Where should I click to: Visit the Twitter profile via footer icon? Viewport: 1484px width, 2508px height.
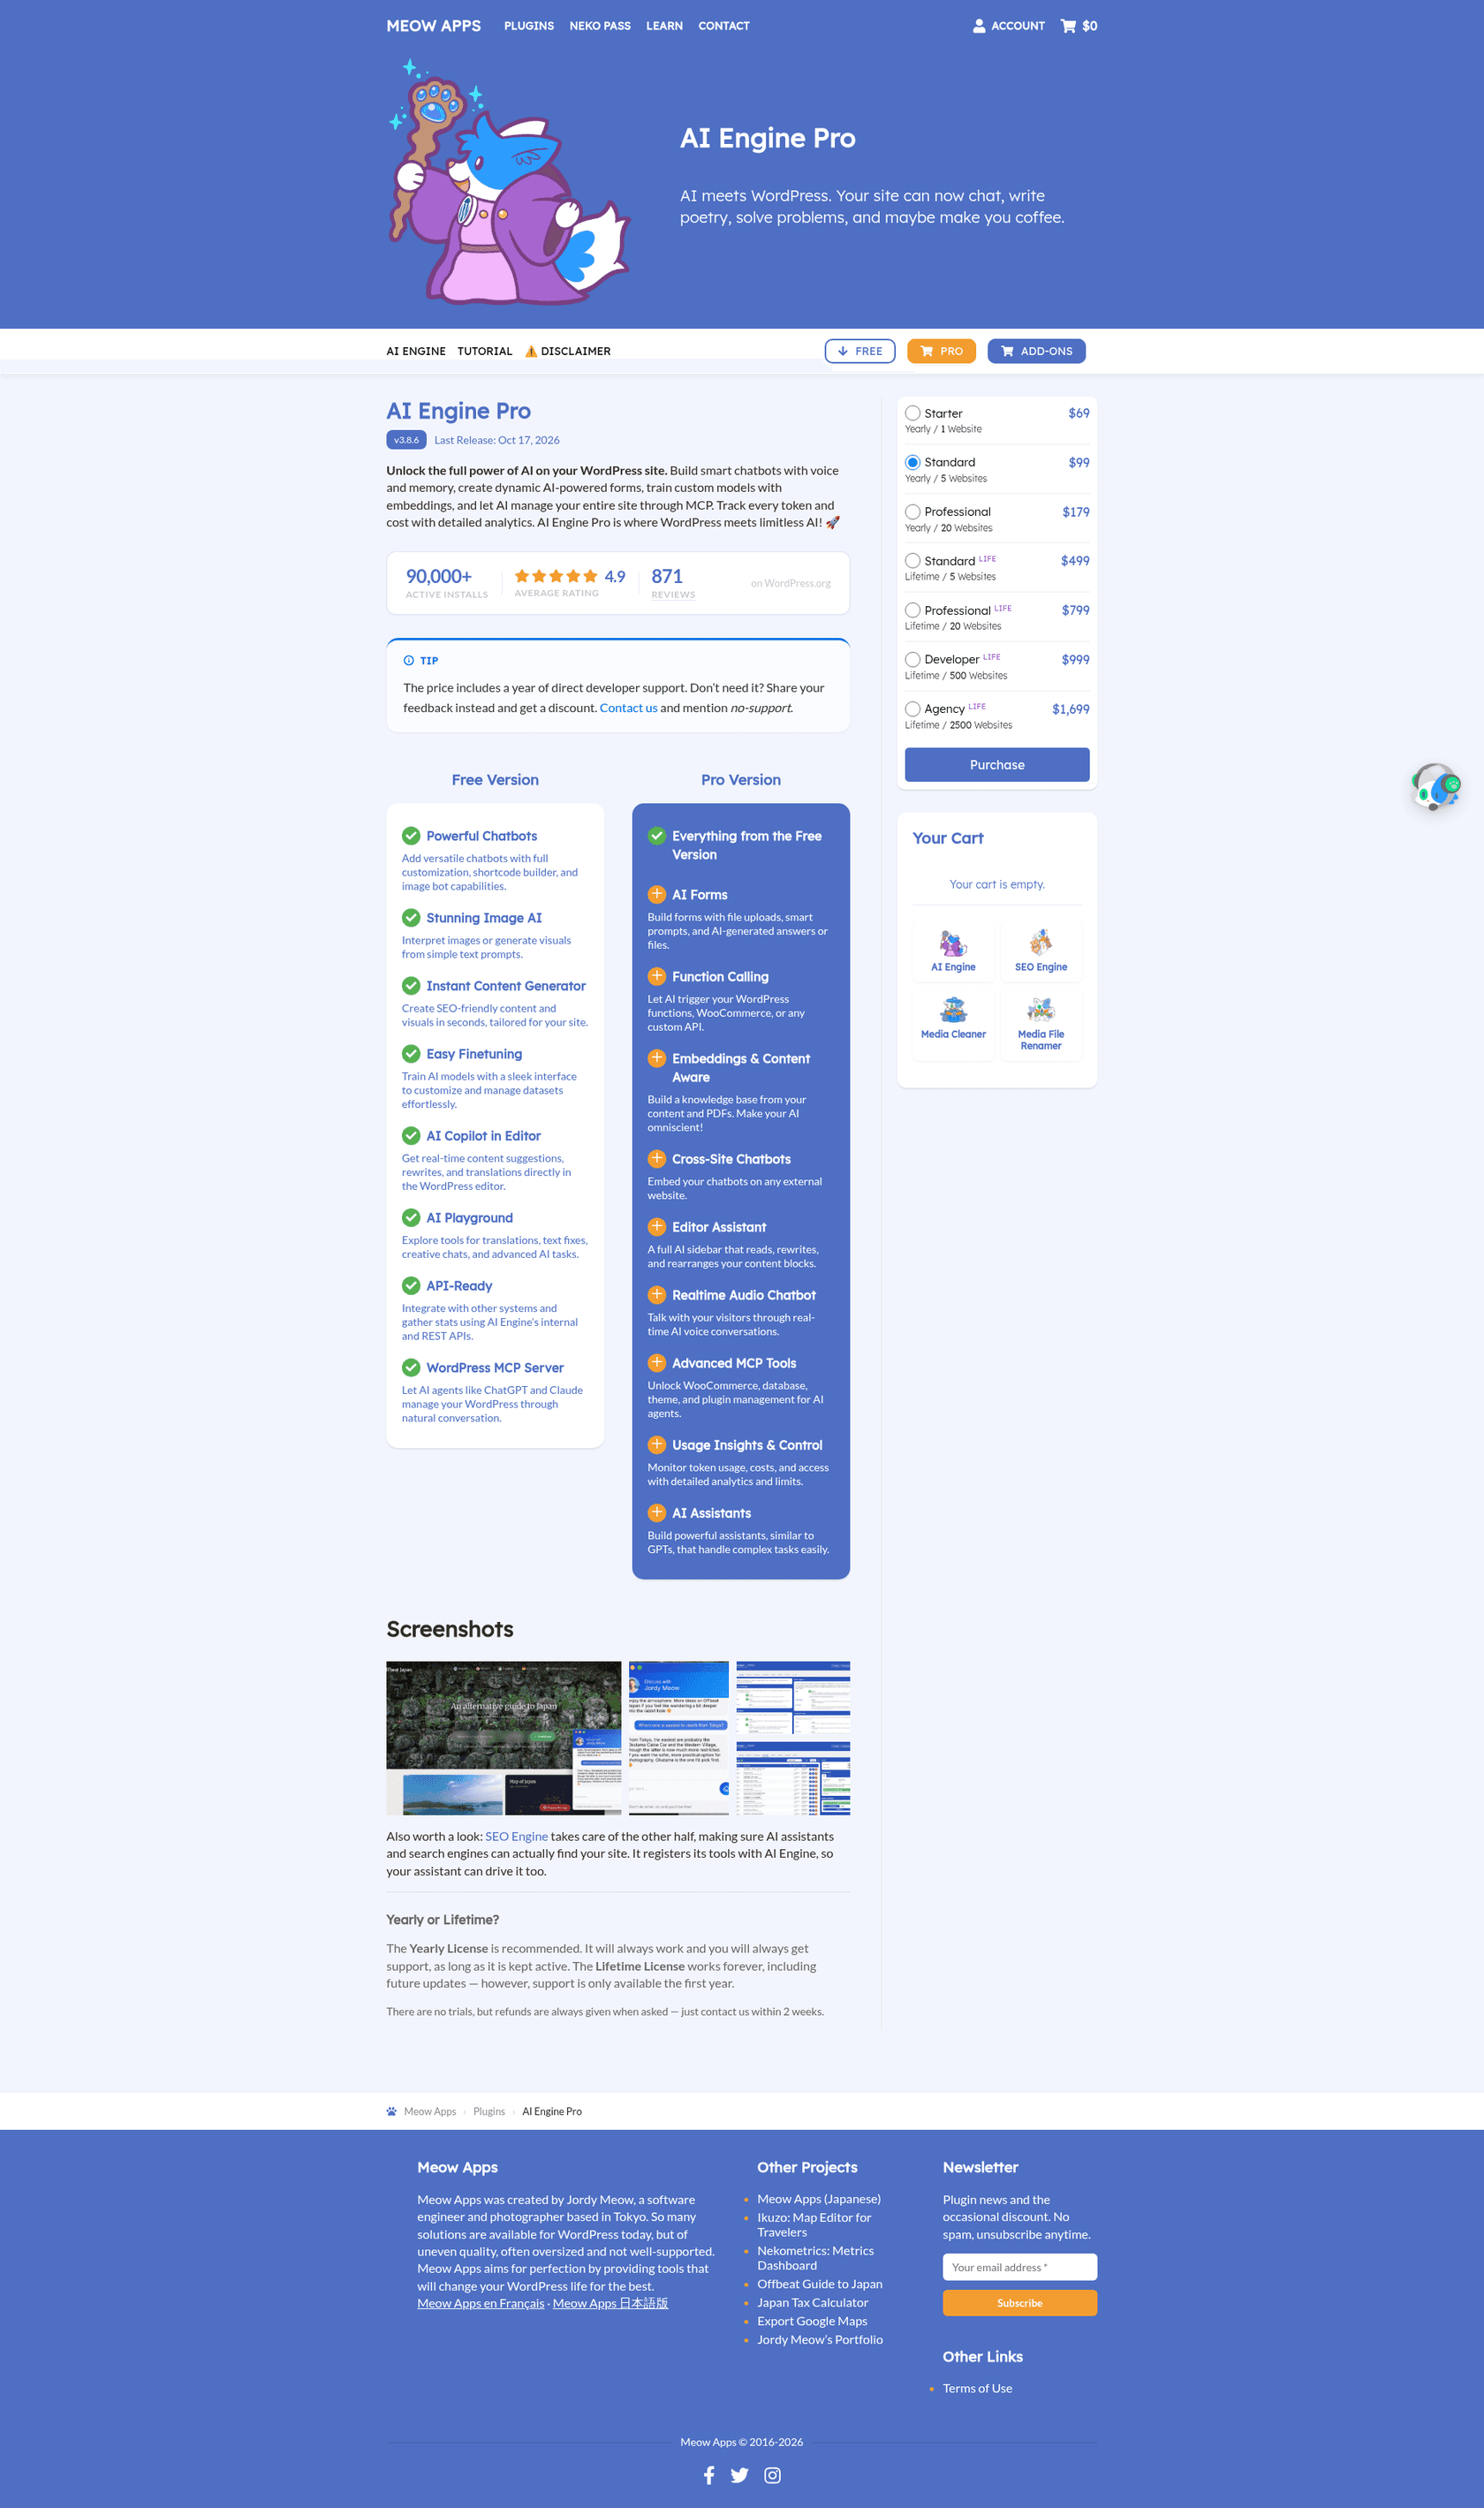pos(740,2475)
